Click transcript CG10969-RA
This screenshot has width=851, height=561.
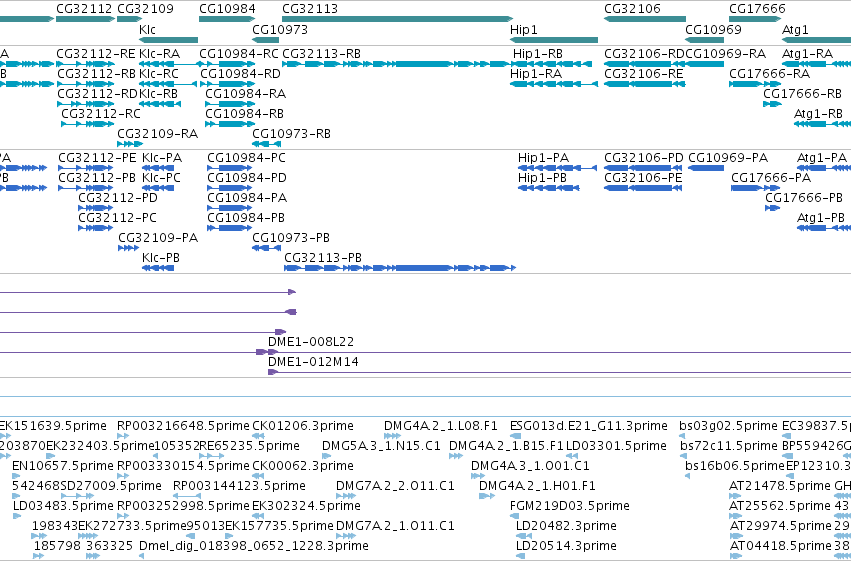726,54
